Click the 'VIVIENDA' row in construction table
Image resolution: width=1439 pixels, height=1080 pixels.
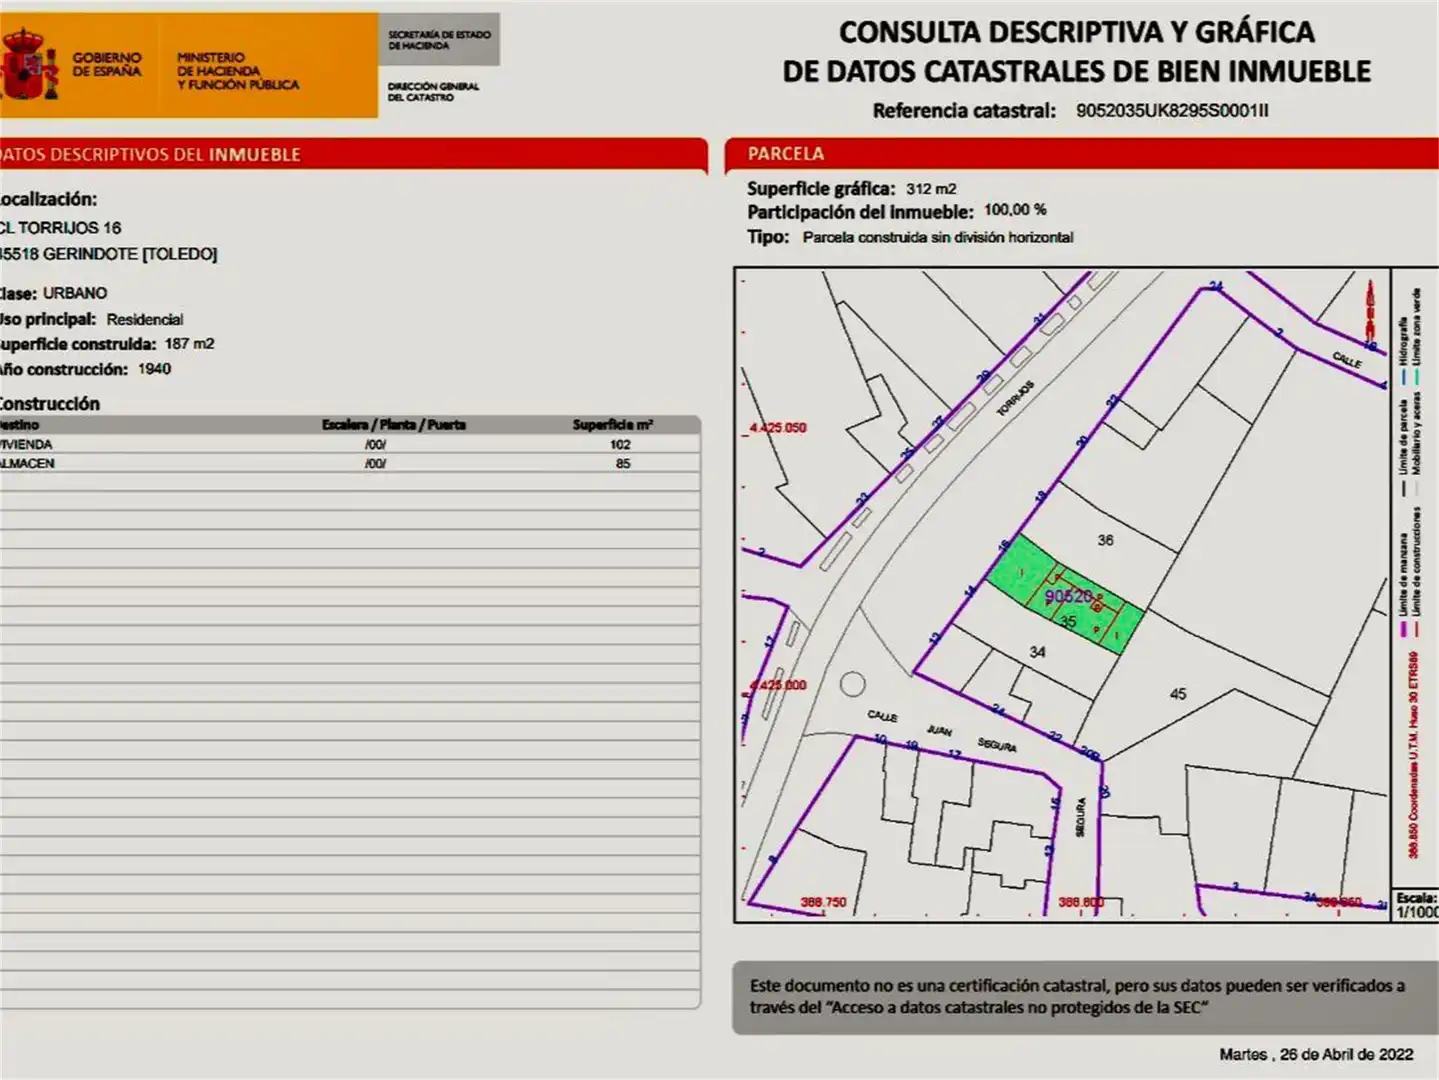click(x=349, y=444)
